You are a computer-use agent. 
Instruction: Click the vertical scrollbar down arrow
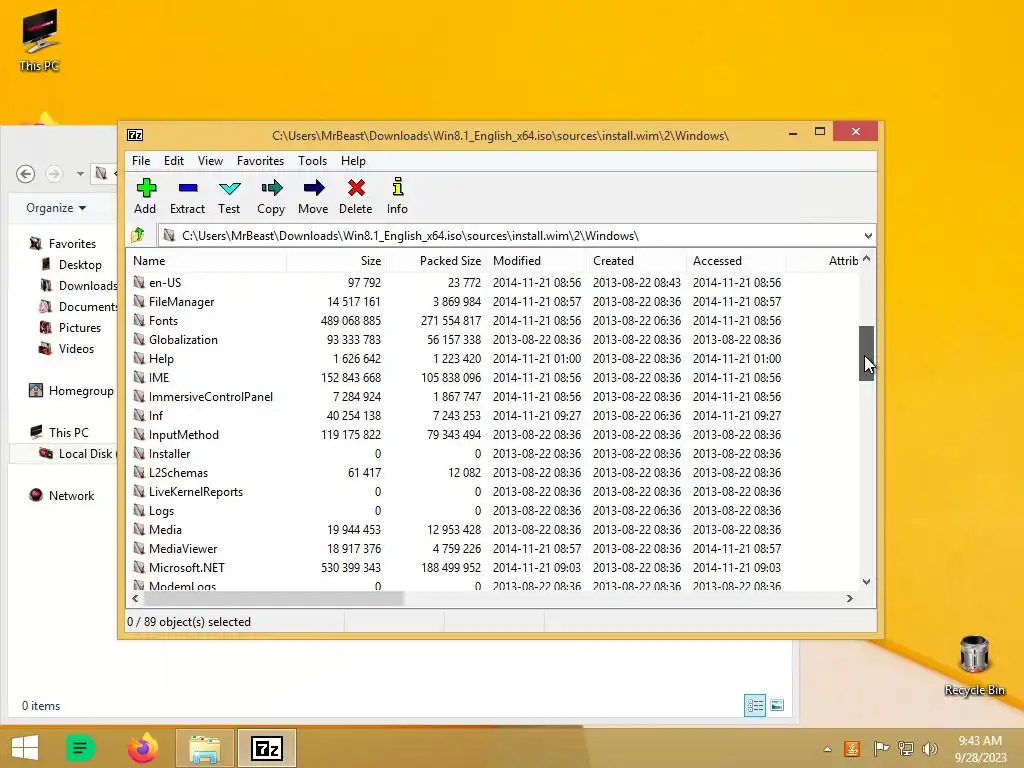click(866, 582)
